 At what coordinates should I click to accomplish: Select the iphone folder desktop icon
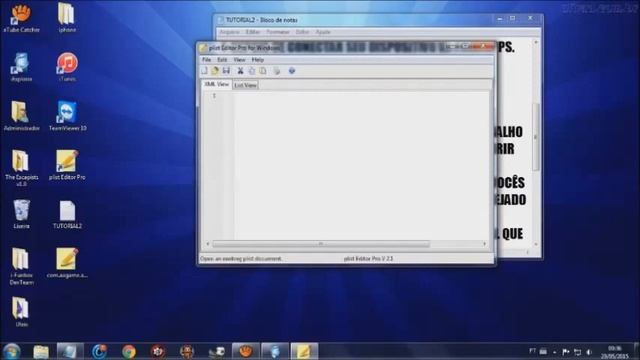67,17
